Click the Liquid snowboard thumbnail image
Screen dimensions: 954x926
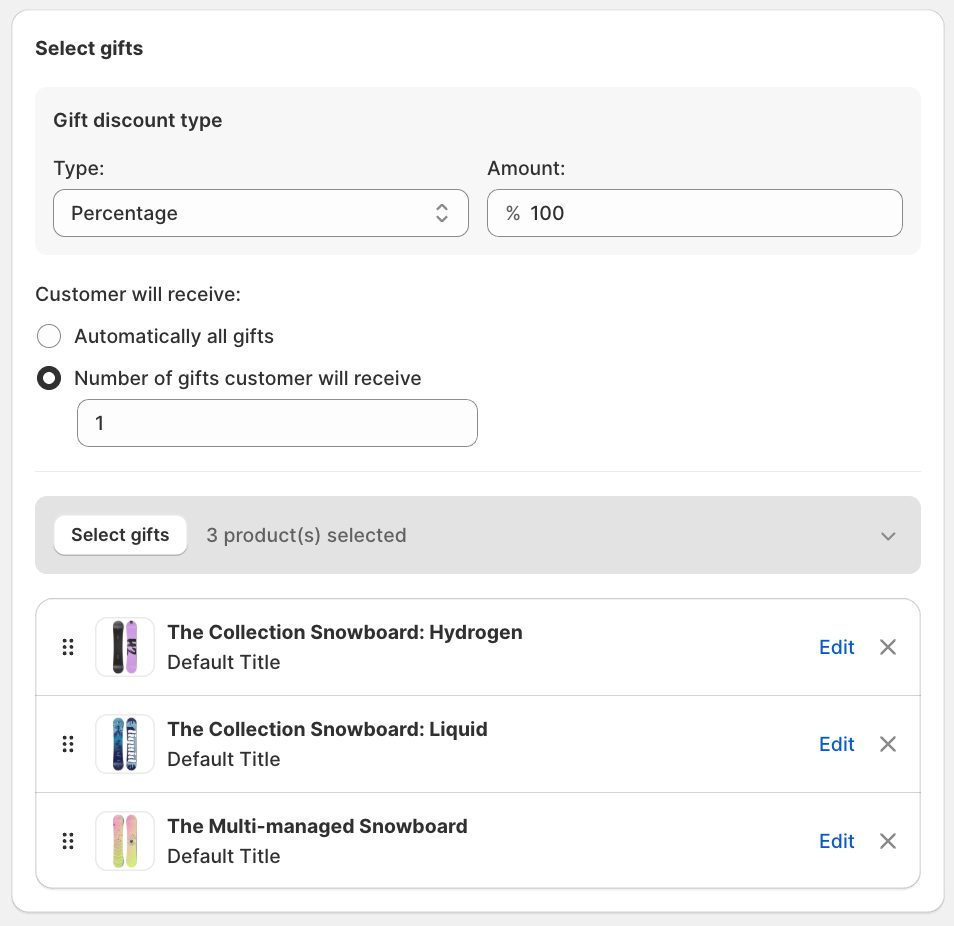(x=125, y=744)
